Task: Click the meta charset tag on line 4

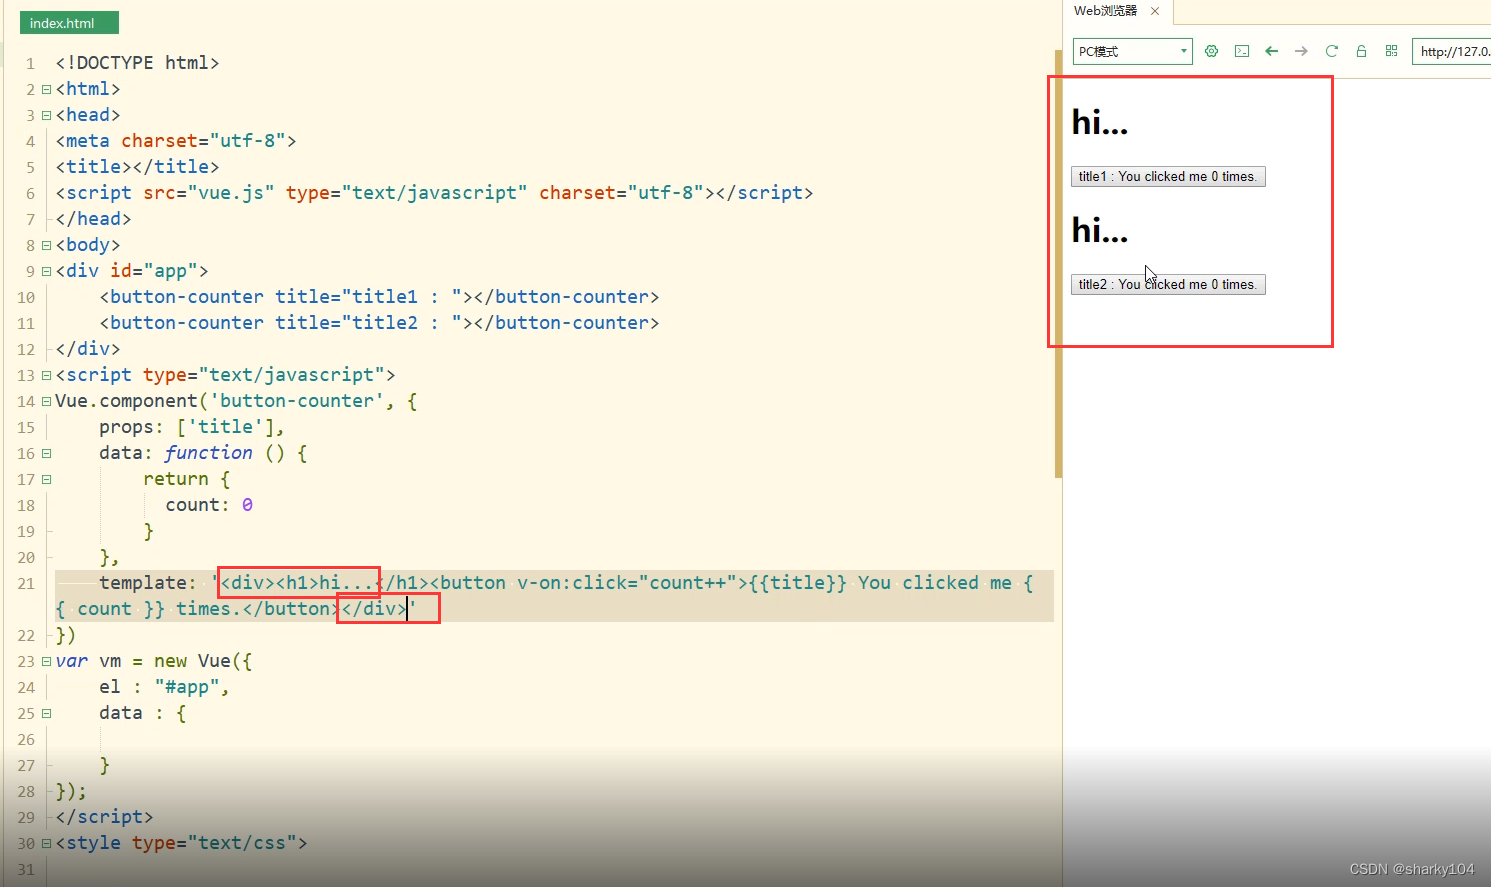Action: click(x=176, y=141)
